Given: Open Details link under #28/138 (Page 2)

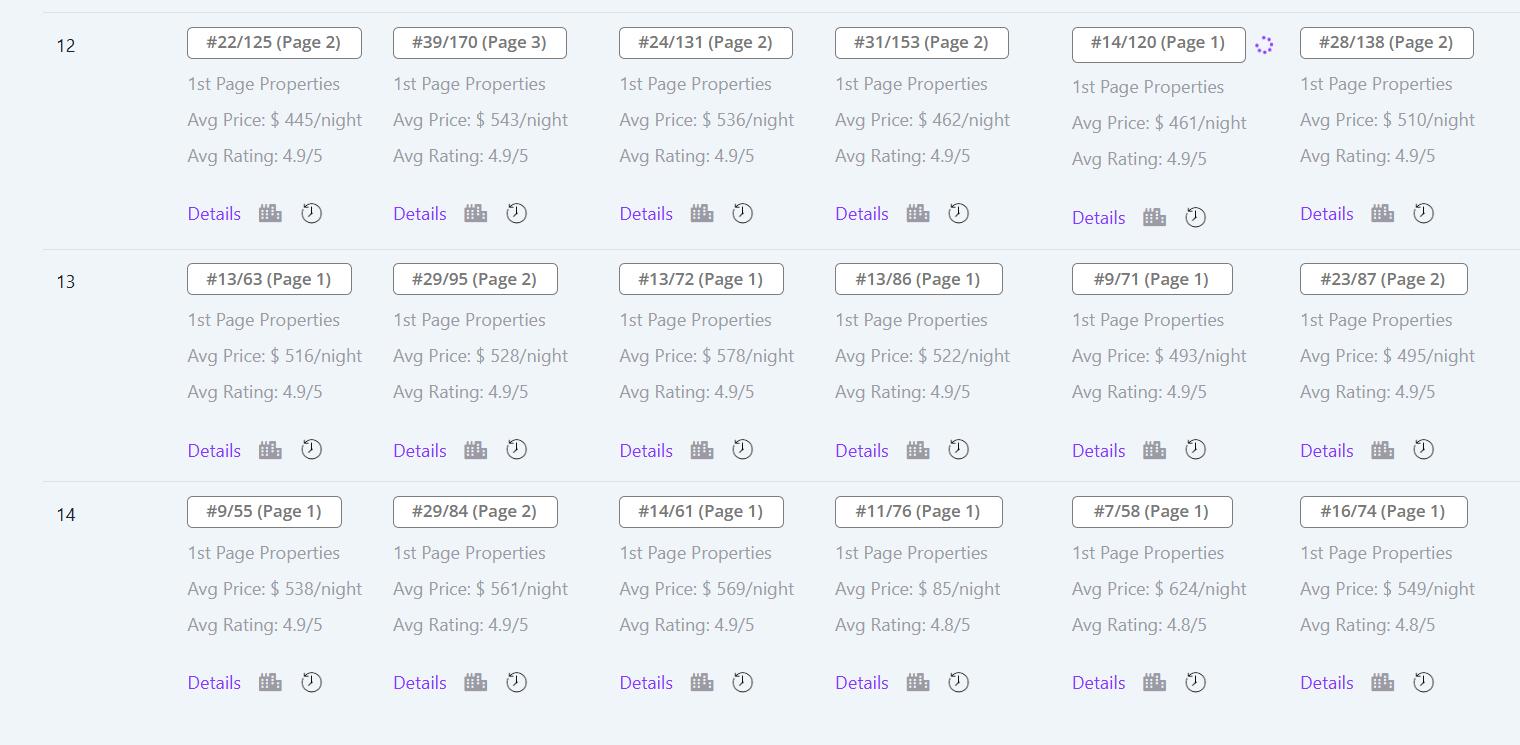Looking at the screenshot, I should 1327,214.
